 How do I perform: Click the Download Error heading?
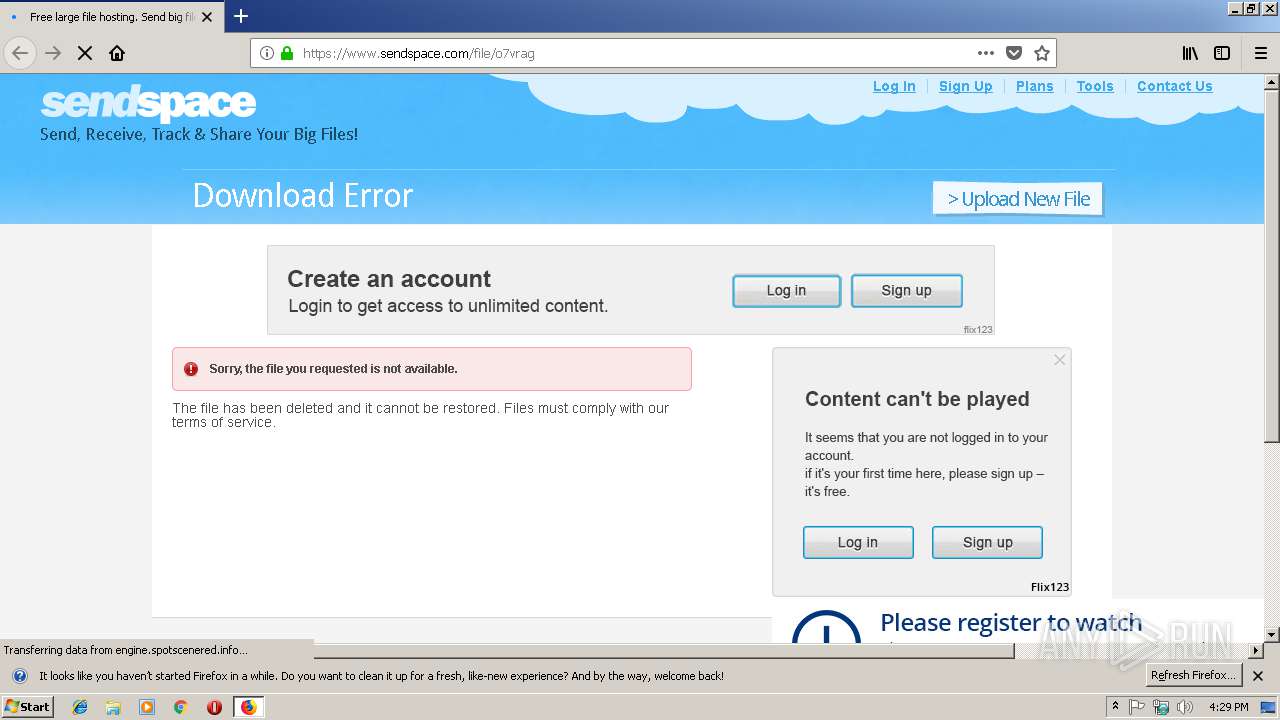pyautogui.click(x=303, y=196)
